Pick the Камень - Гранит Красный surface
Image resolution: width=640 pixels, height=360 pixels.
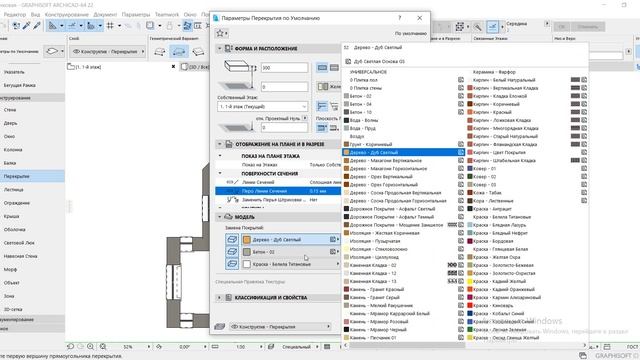pos(404,289)
